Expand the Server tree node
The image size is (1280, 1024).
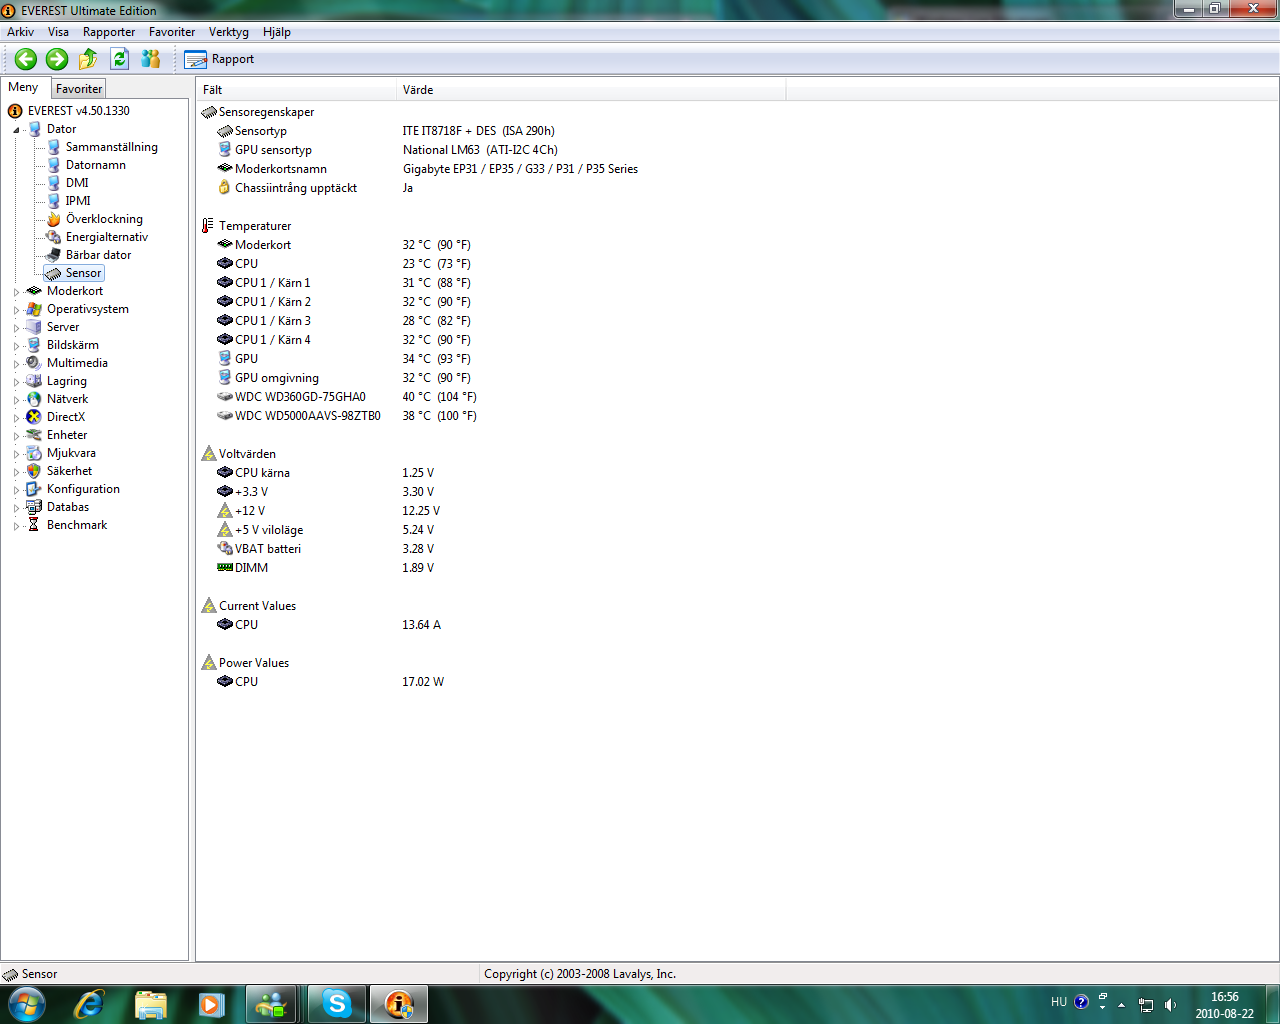pos(16,328)
